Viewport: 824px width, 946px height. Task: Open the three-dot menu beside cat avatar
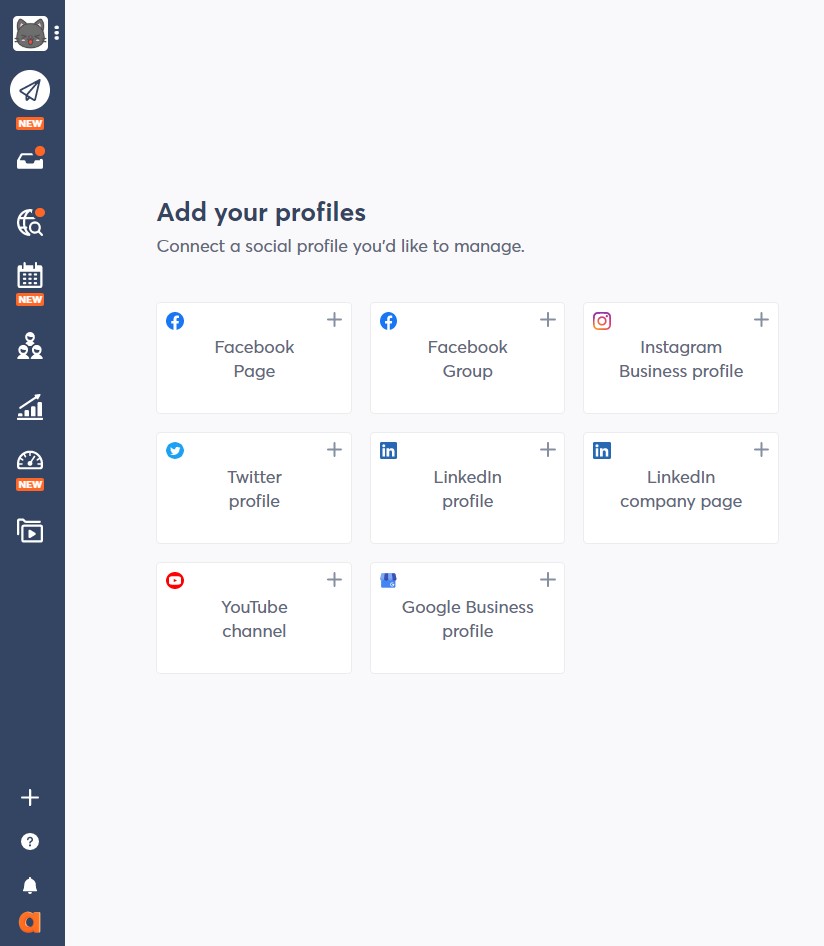pos(57,33)
